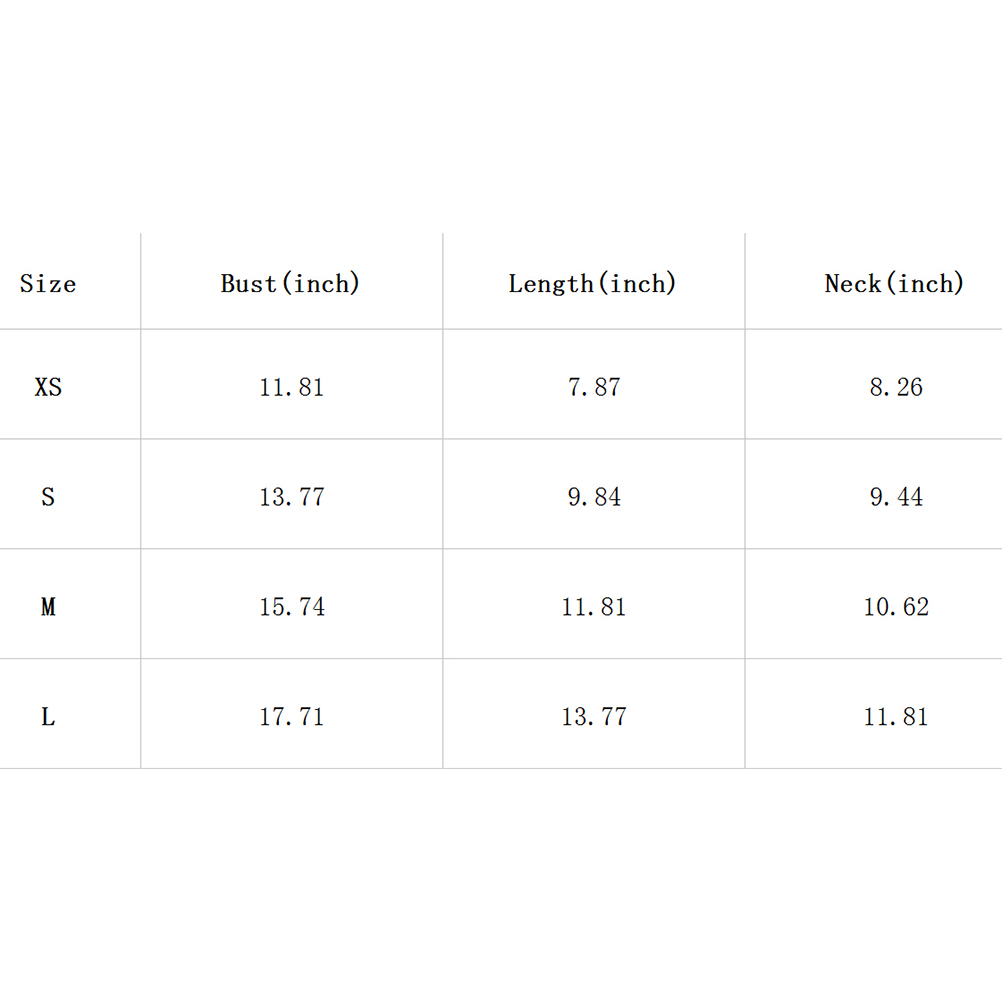Viewport: 1002px width, 1002px height.
Task: Click the L length value 13.77
Action: click(x=594, y=717)
